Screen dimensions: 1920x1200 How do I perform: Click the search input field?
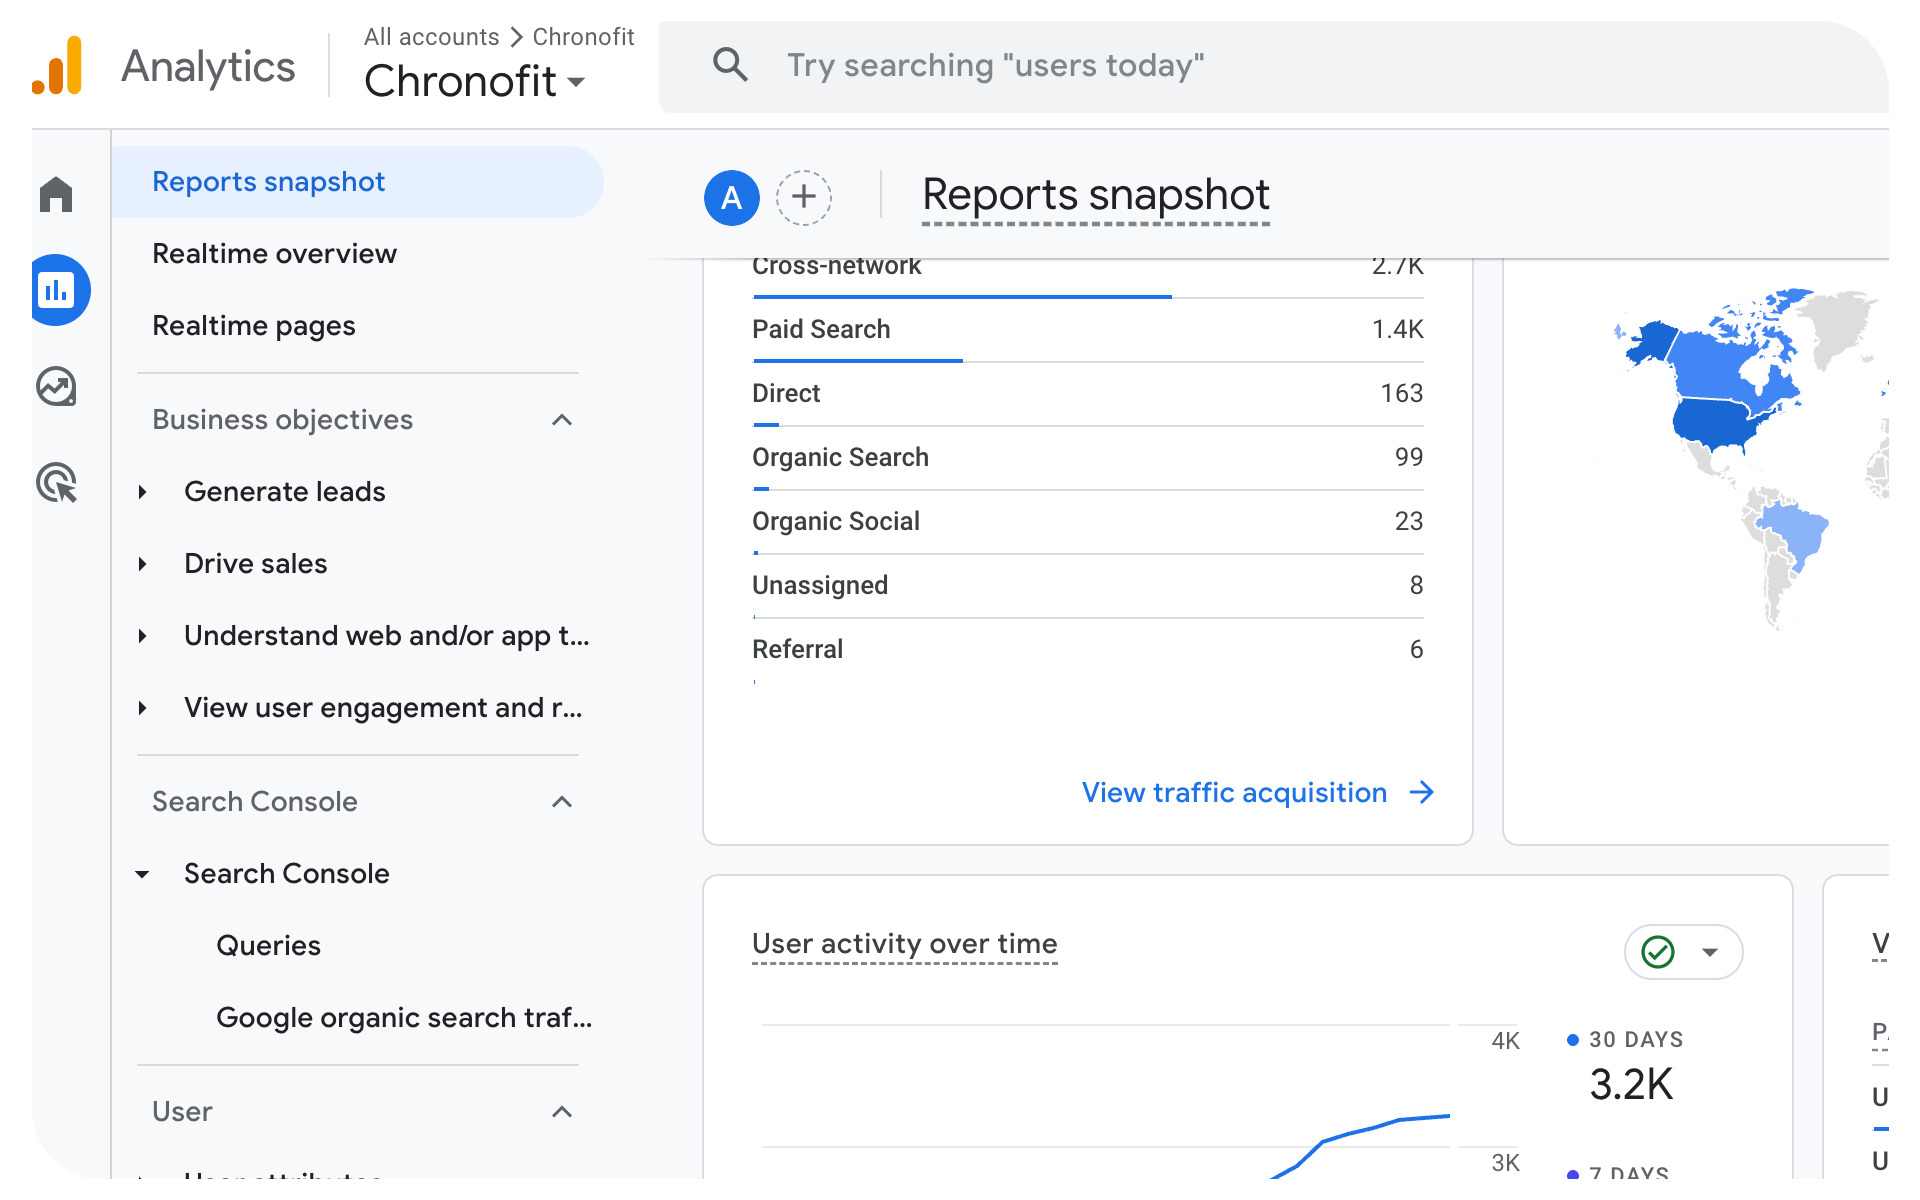point(1274,66)
